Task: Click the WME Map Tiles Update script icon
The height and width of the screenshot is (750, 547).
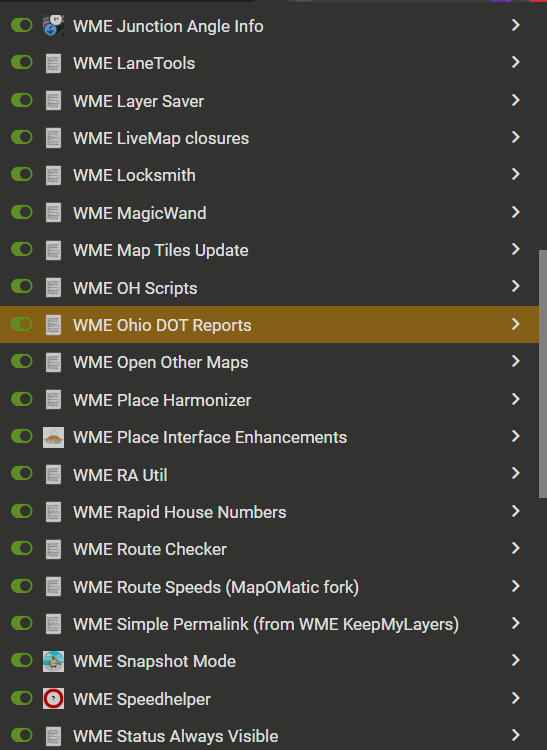Action: pos(53,250)
